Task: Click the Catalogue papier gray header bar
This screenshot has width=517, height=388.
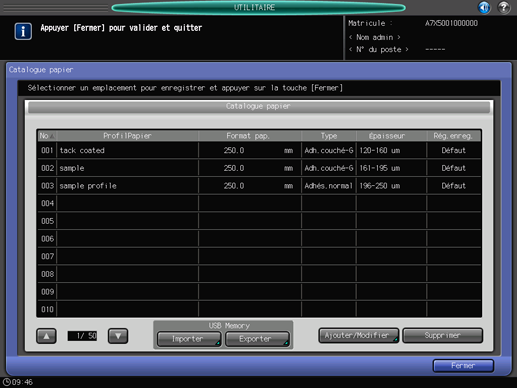Action: click(259, 107)
